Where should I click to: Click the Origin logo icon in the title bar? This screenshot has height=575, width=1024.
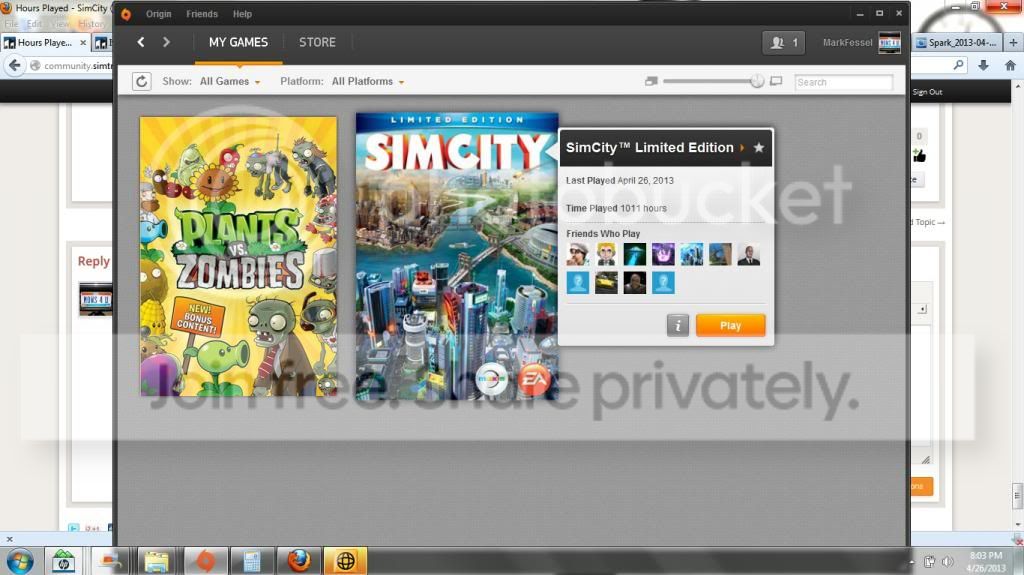126,14
